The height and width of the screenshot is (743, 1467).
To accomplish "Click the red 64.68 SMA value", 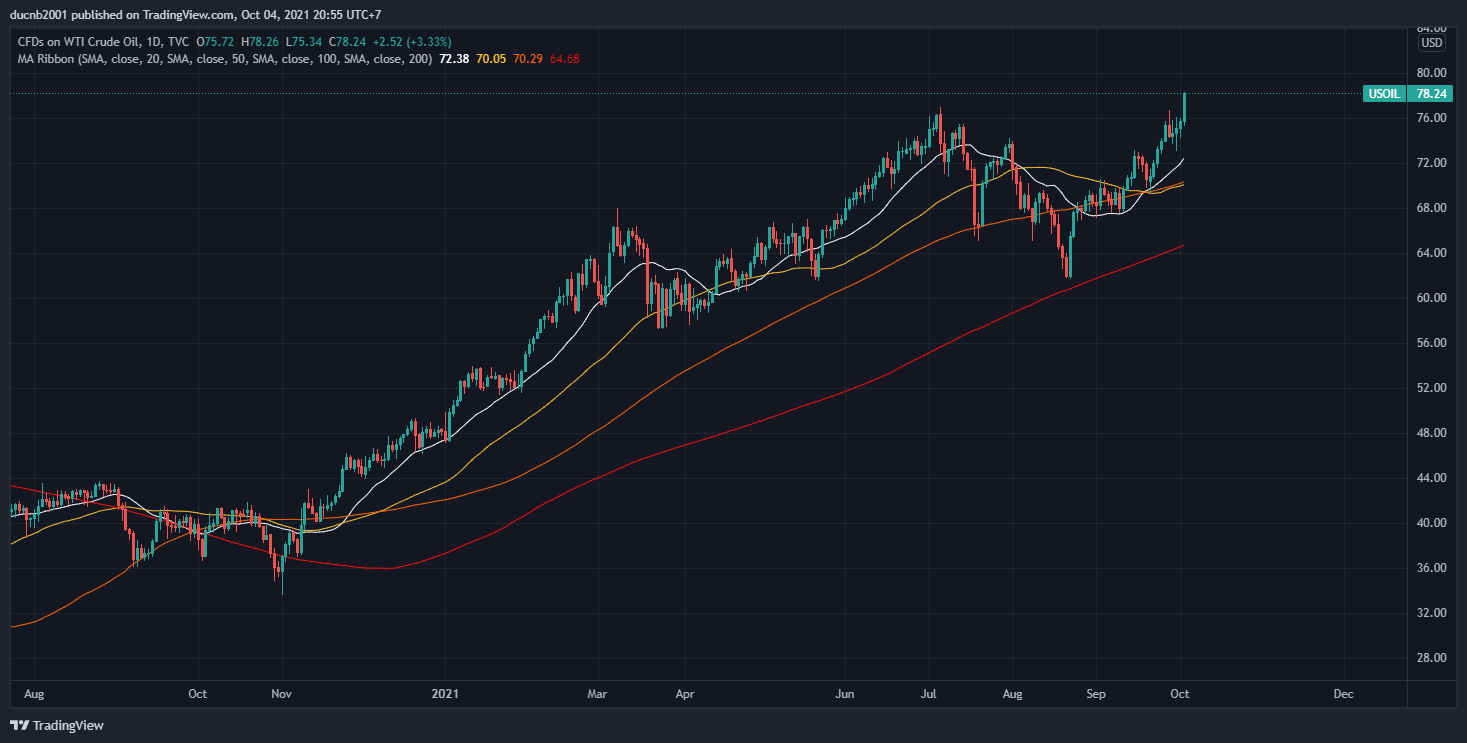I will 565,59.
